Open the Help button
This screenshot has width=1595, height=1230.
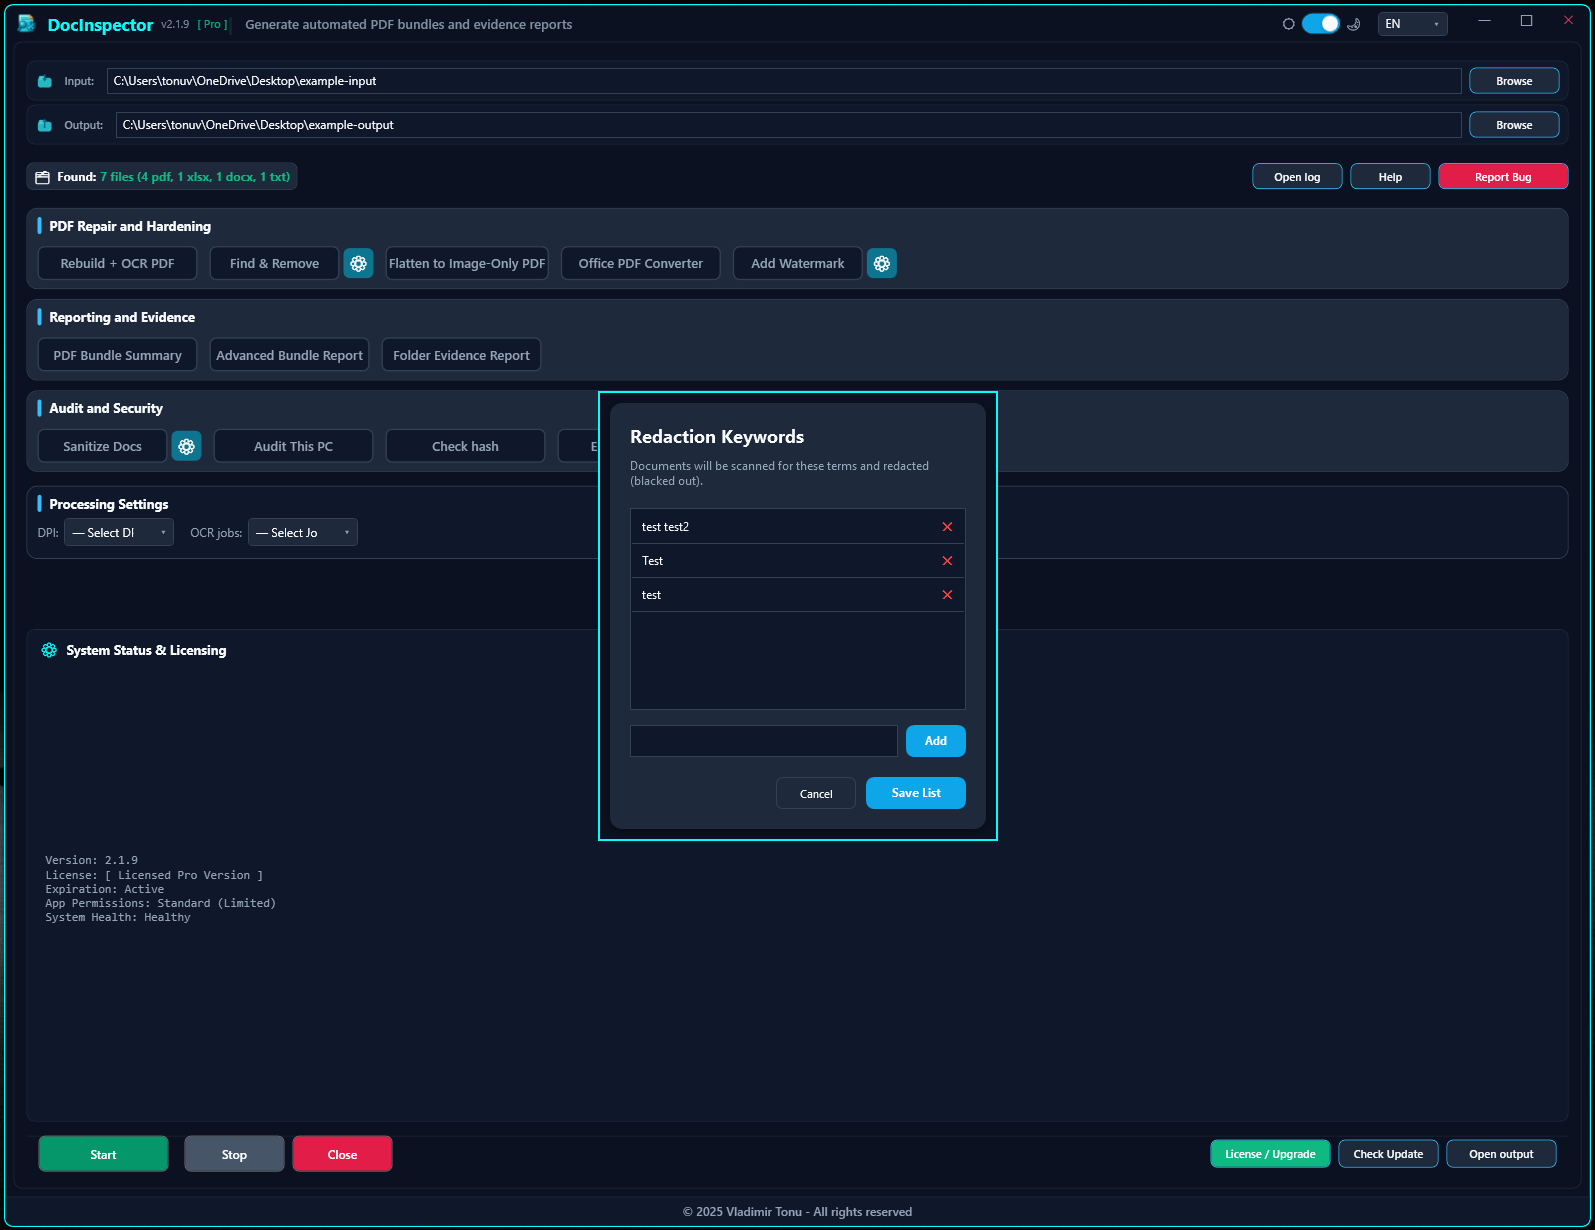(1390, 177)
